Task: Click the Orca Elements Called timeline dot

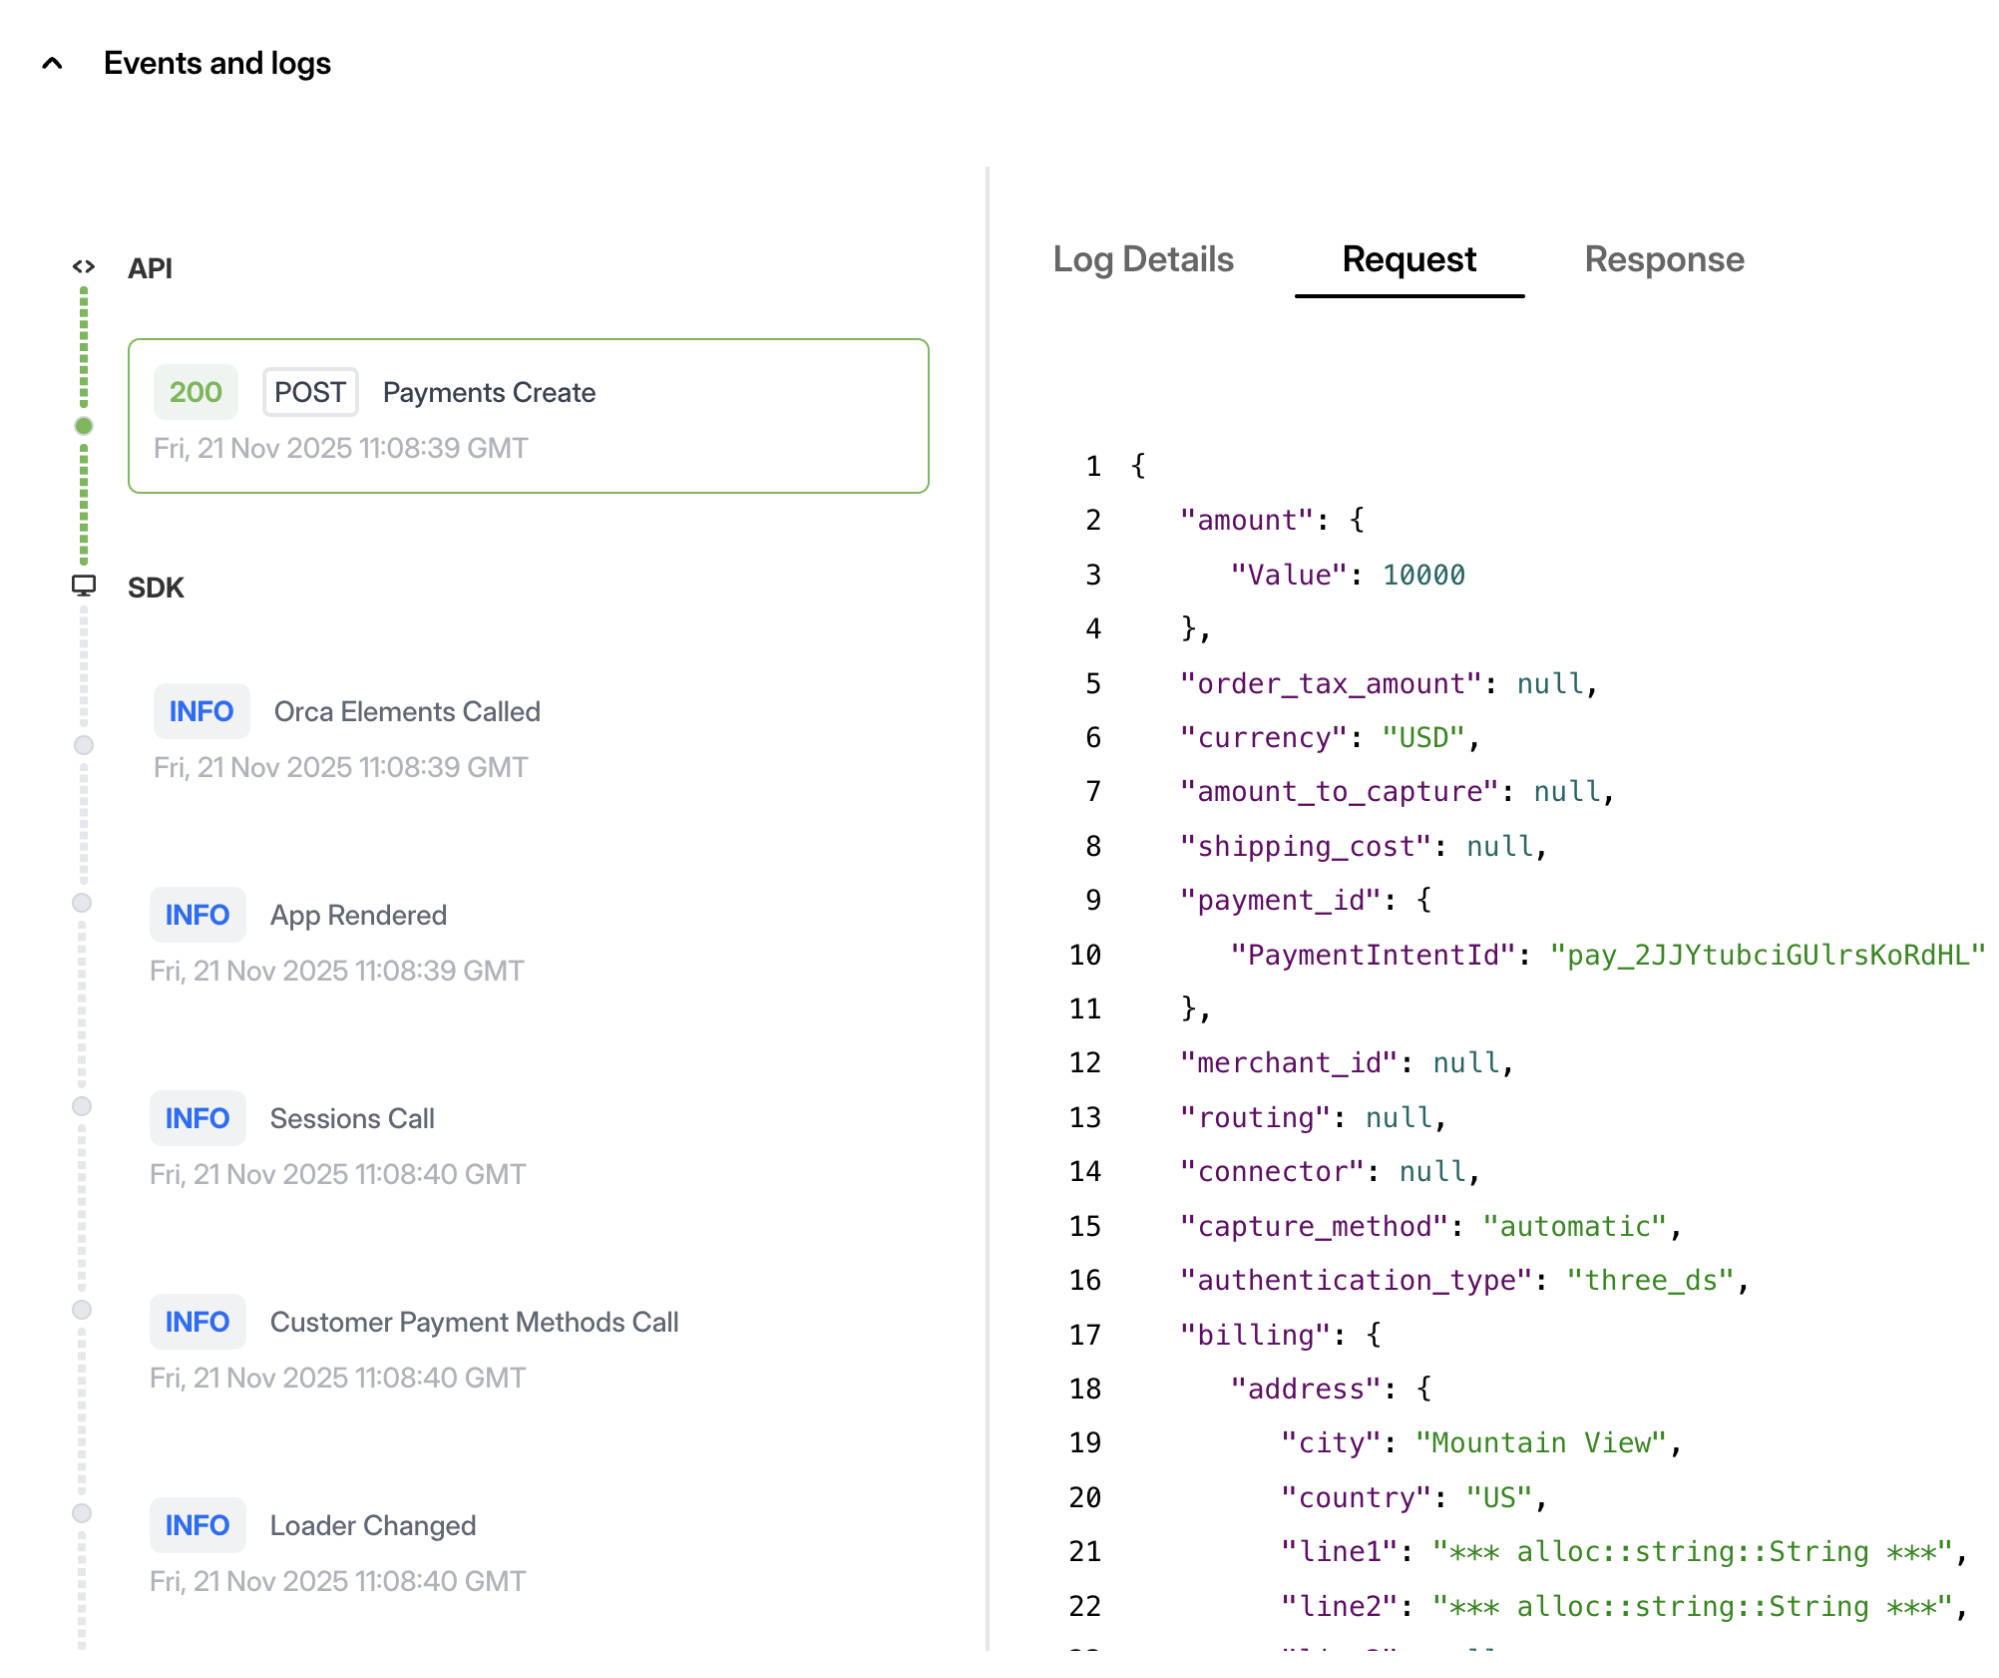Action: (84, 745)
